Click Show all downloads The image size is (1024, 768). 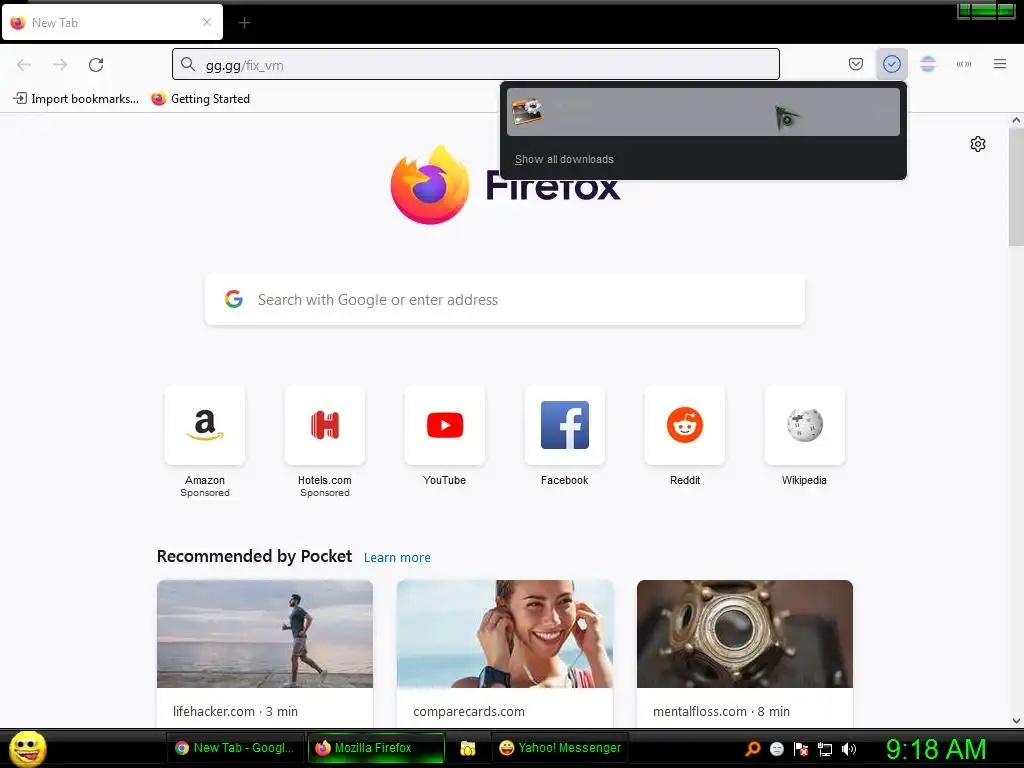click(x=564, y=159)
